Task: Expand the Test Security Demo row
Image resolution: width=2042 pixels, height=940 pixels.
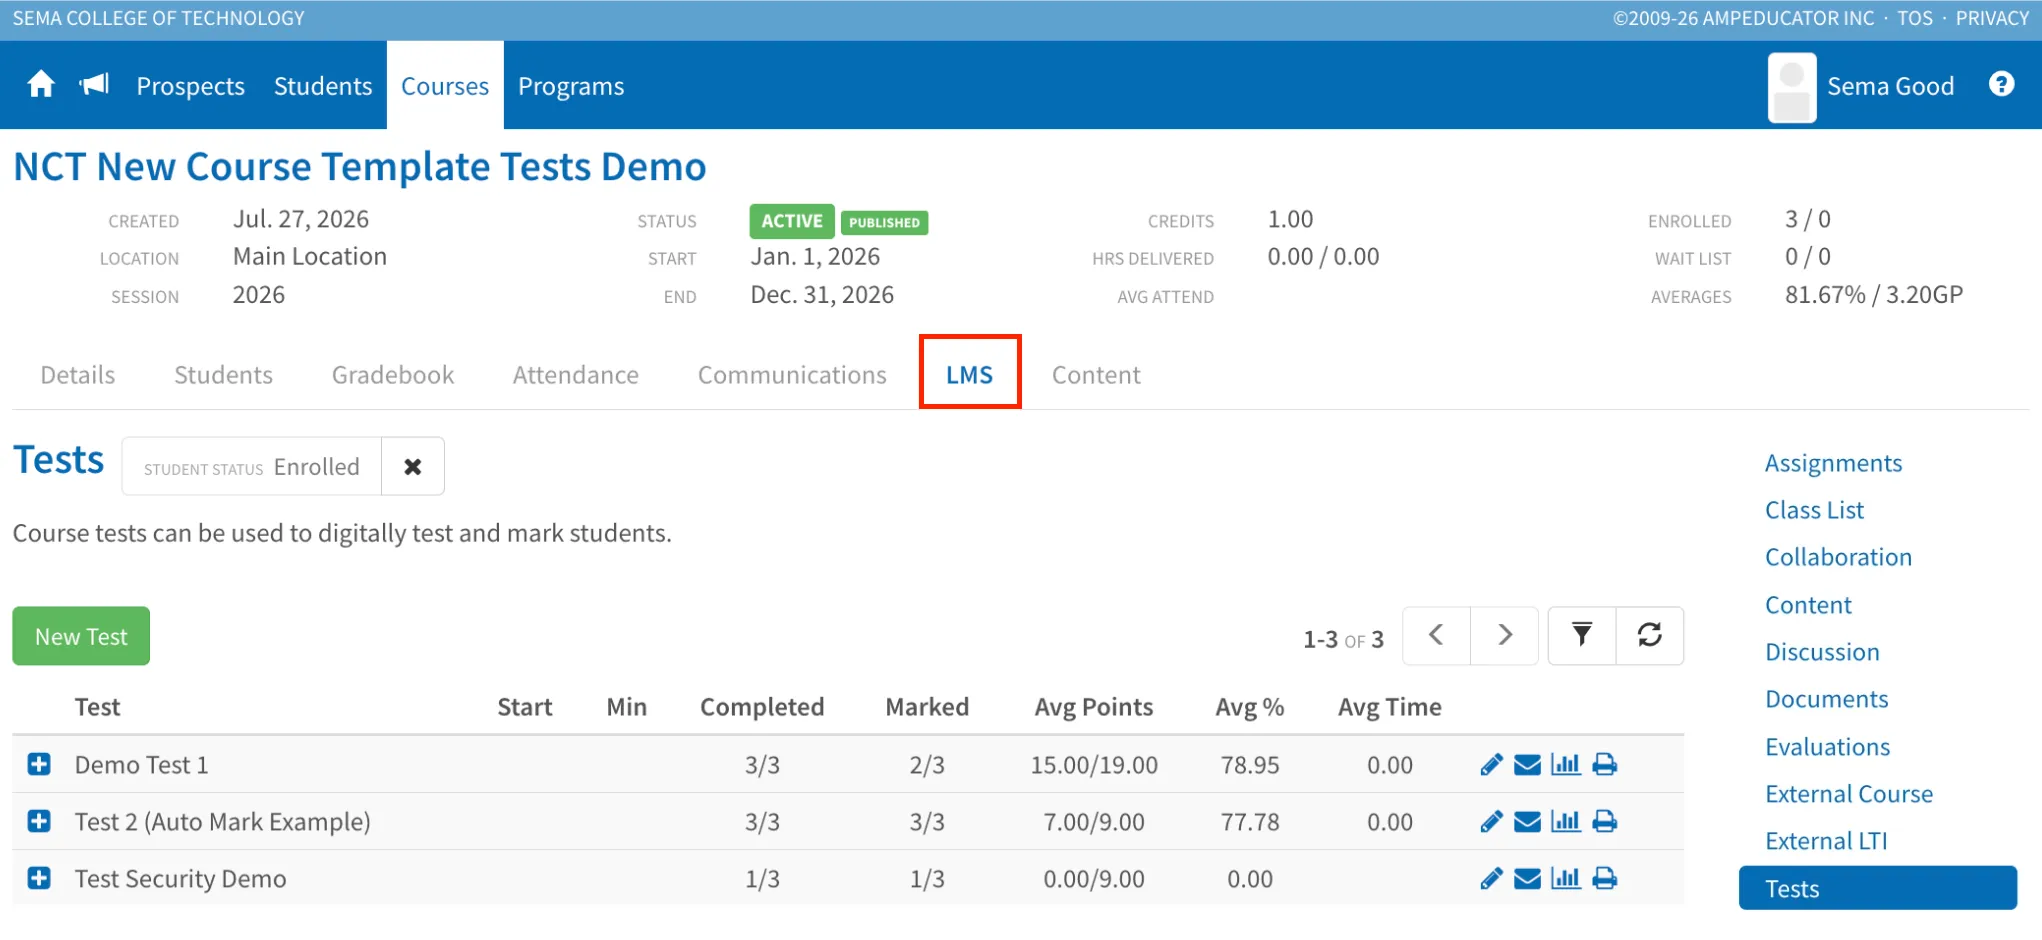Action: [x=39, y=879]
